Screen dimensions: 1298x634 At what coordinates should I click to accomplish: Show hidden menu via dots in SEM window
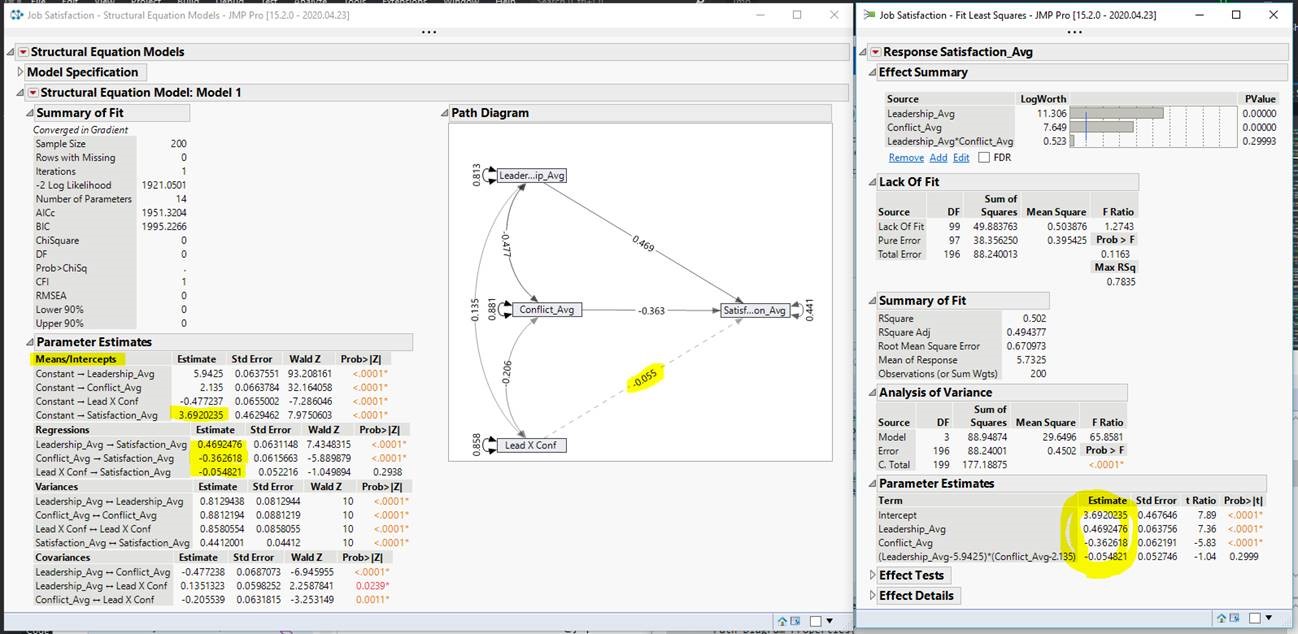point(428,32)
